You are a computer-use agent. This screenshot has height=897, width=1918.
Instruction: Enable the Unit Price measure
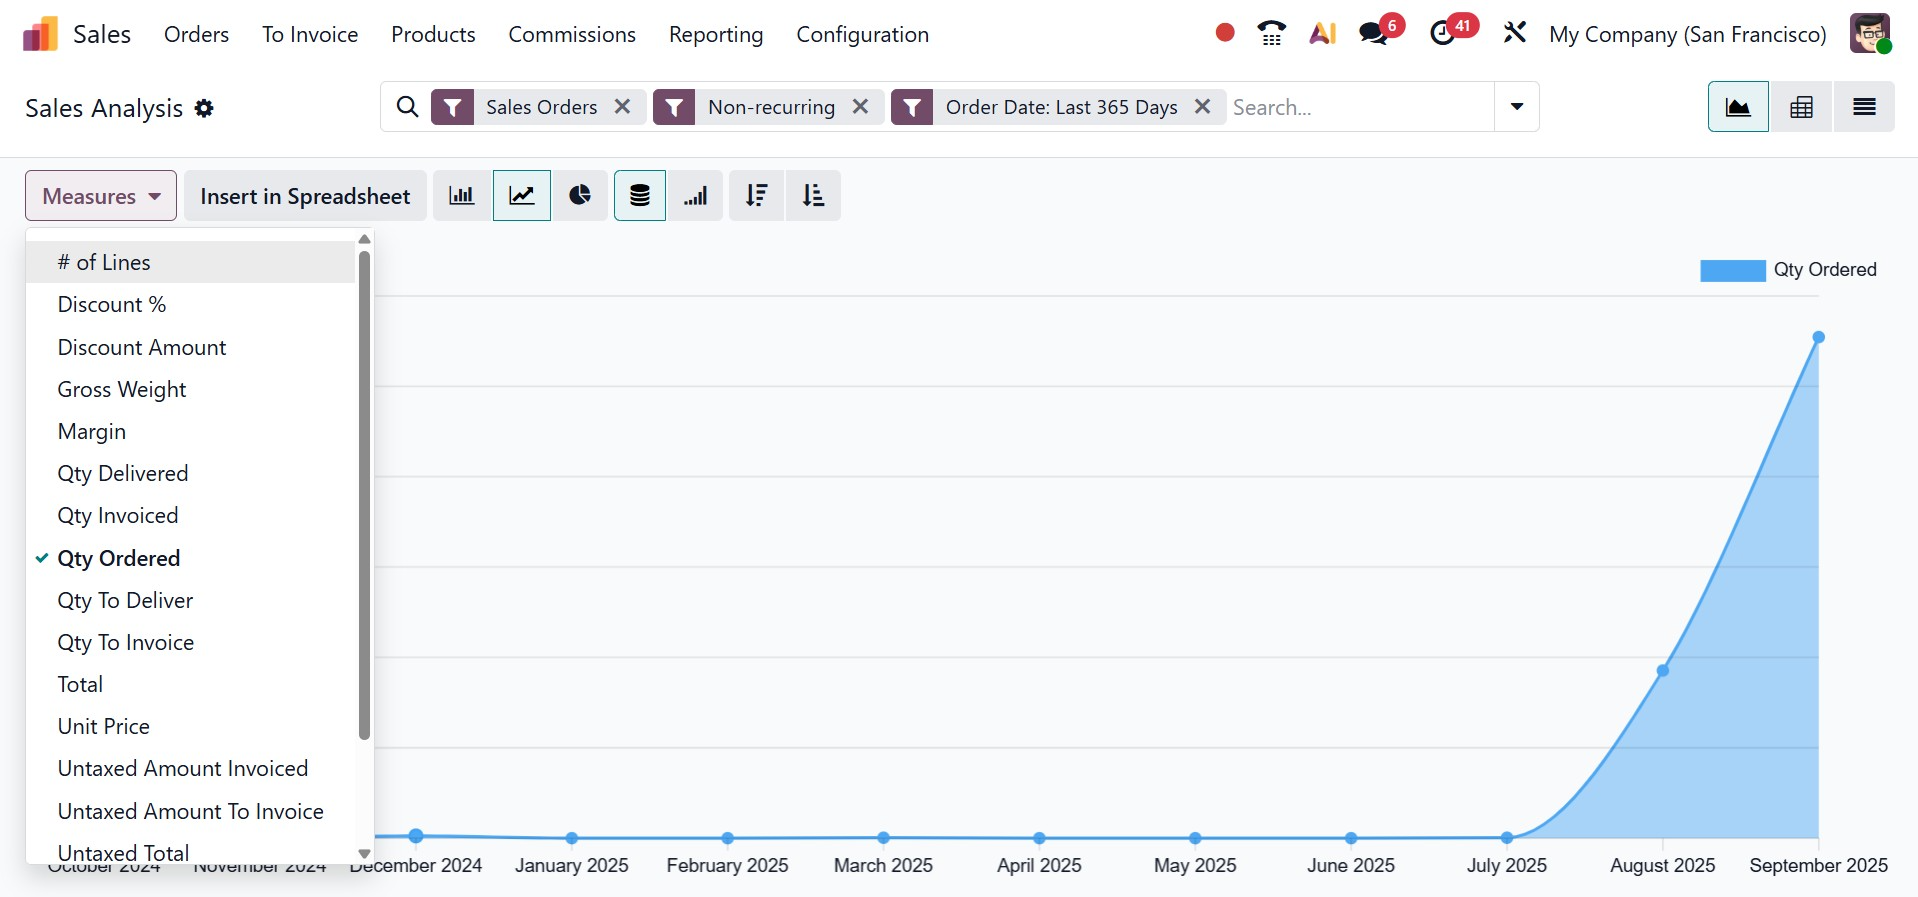click(x=190, y=726)
